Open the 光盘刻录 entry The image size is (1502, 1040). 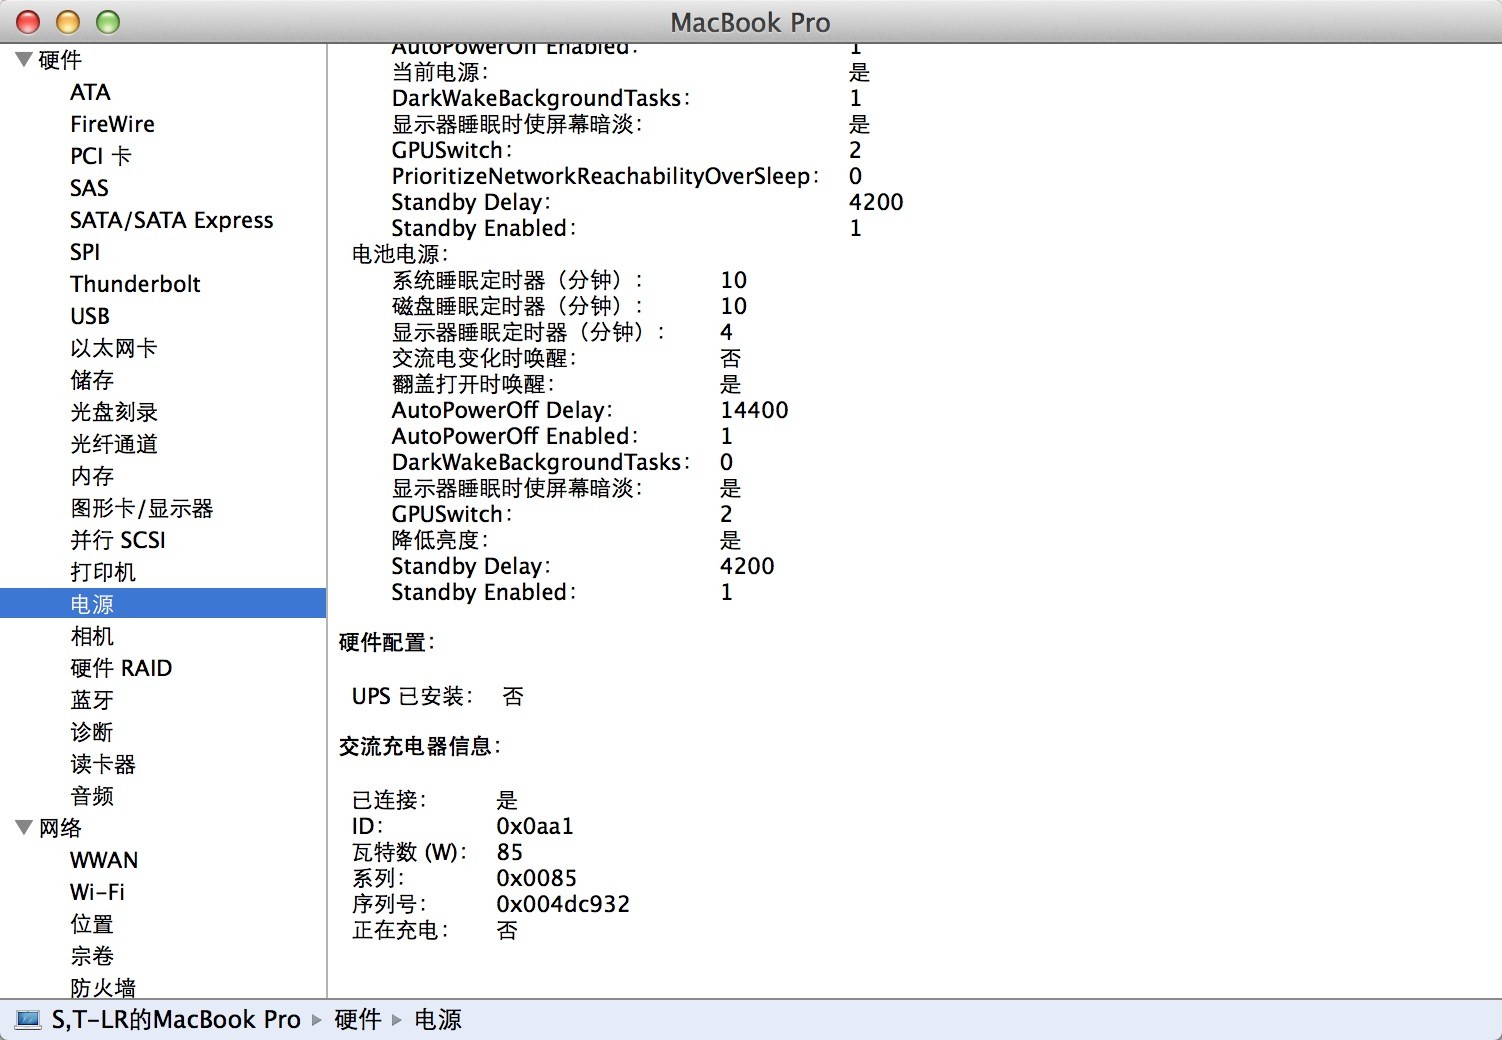point(114,412)
